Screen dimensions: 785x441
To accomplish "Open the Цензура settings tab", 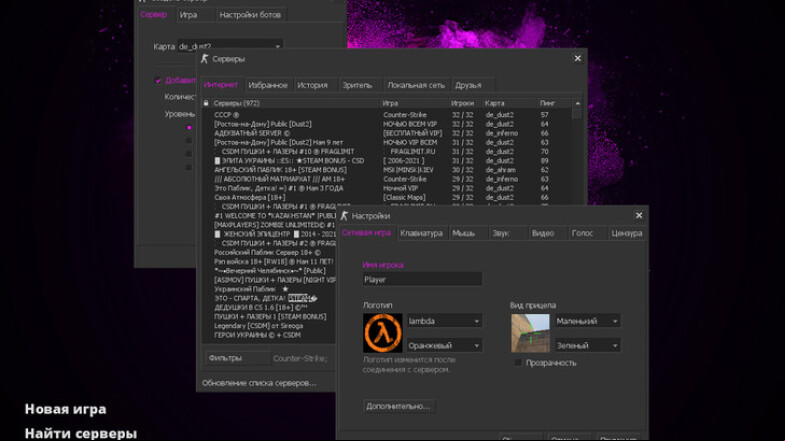I will click(x=626, y=233).
